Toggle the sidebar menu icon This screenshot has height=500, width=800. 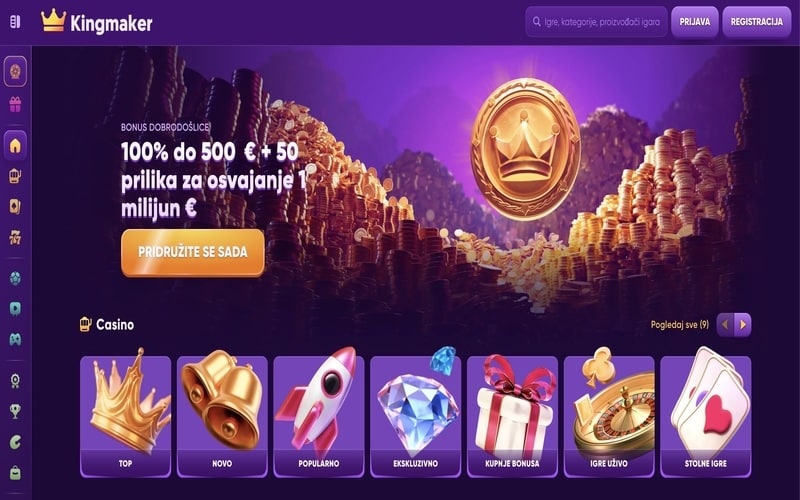(x=15, y=22)
